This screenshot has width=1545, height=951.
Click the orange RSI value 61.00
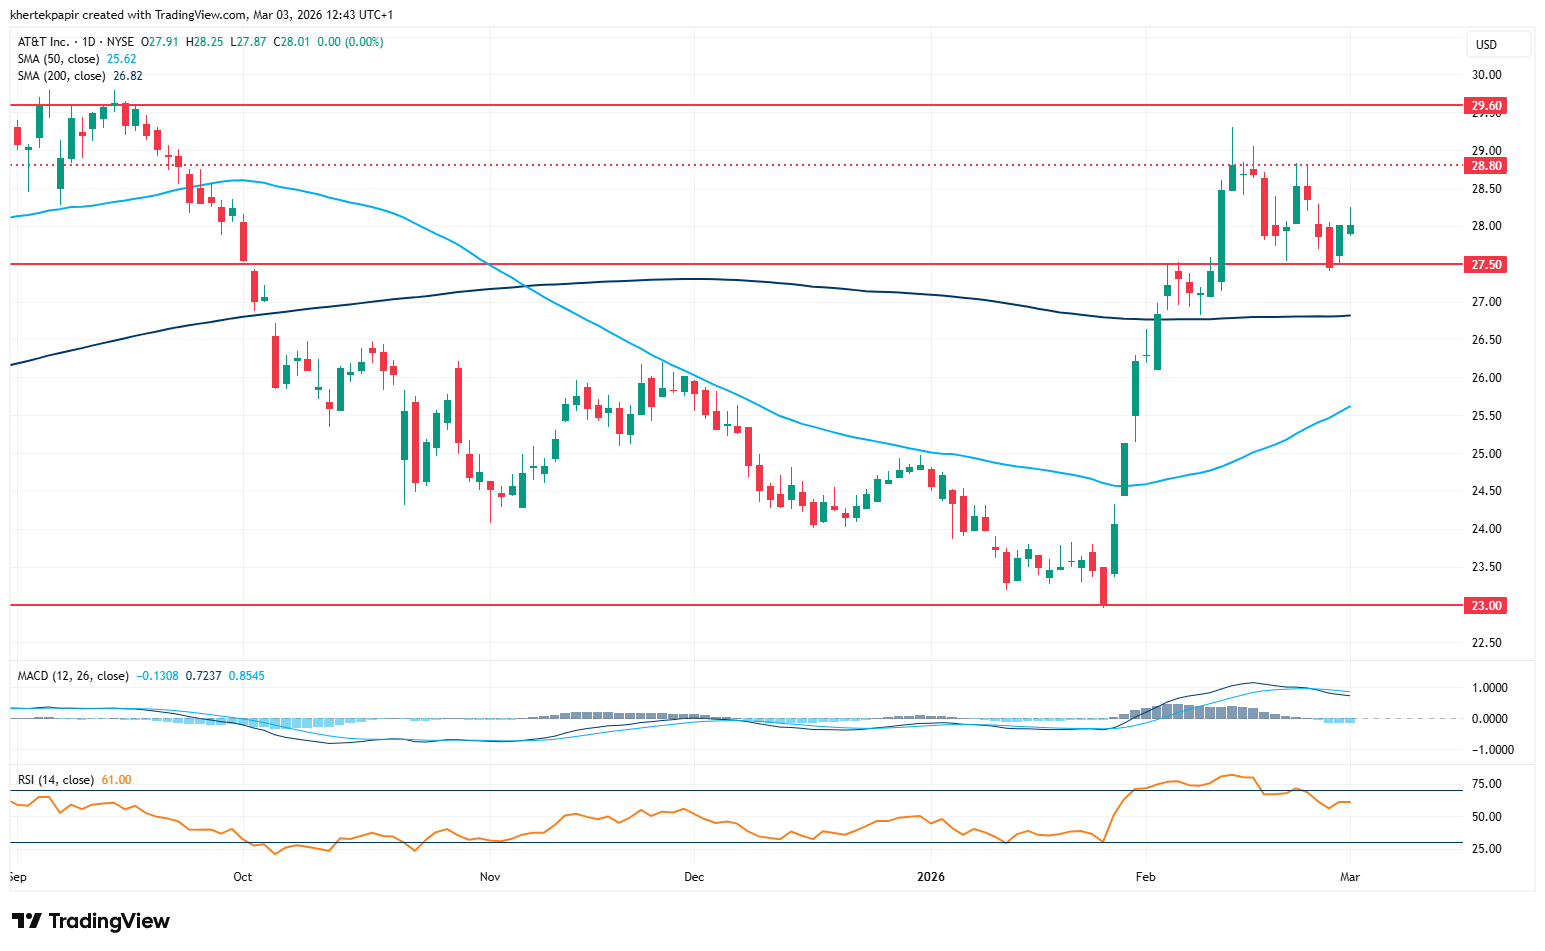coord(116,780)
